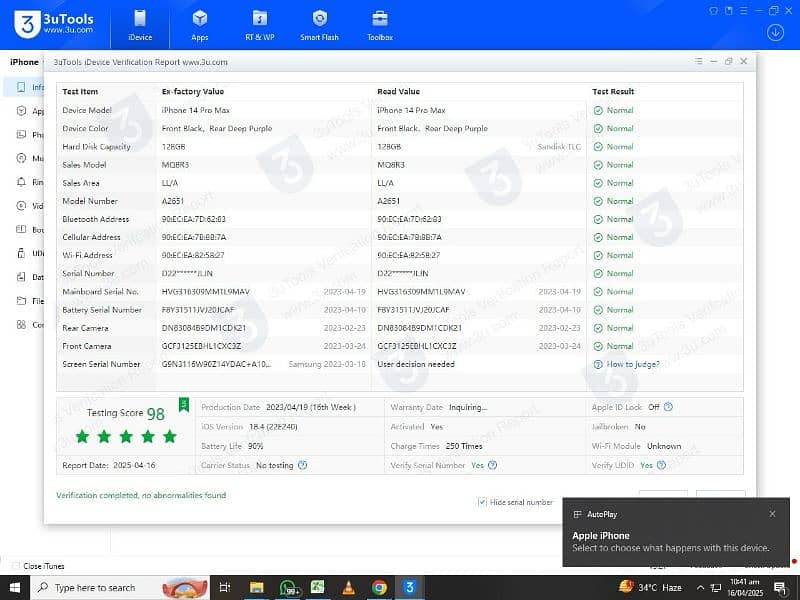Click the Read Value column header
Screen dimensions: 800x600
tap(398, 91)
